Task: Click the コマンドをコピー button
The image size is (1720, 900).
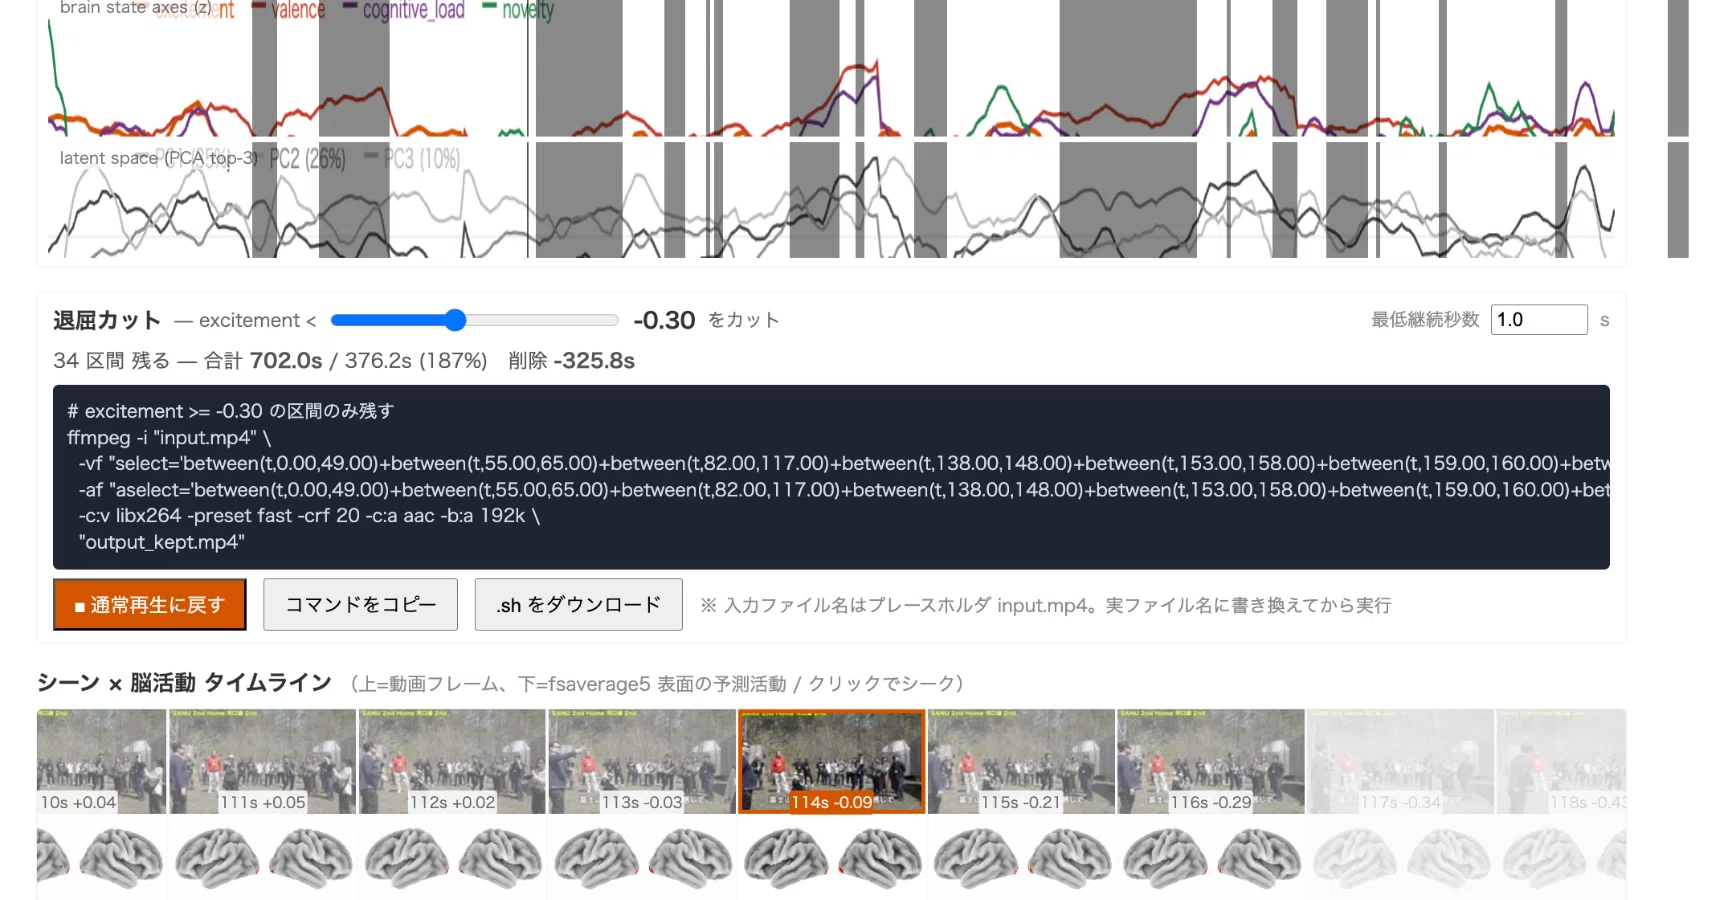Action: coord(360,604)
